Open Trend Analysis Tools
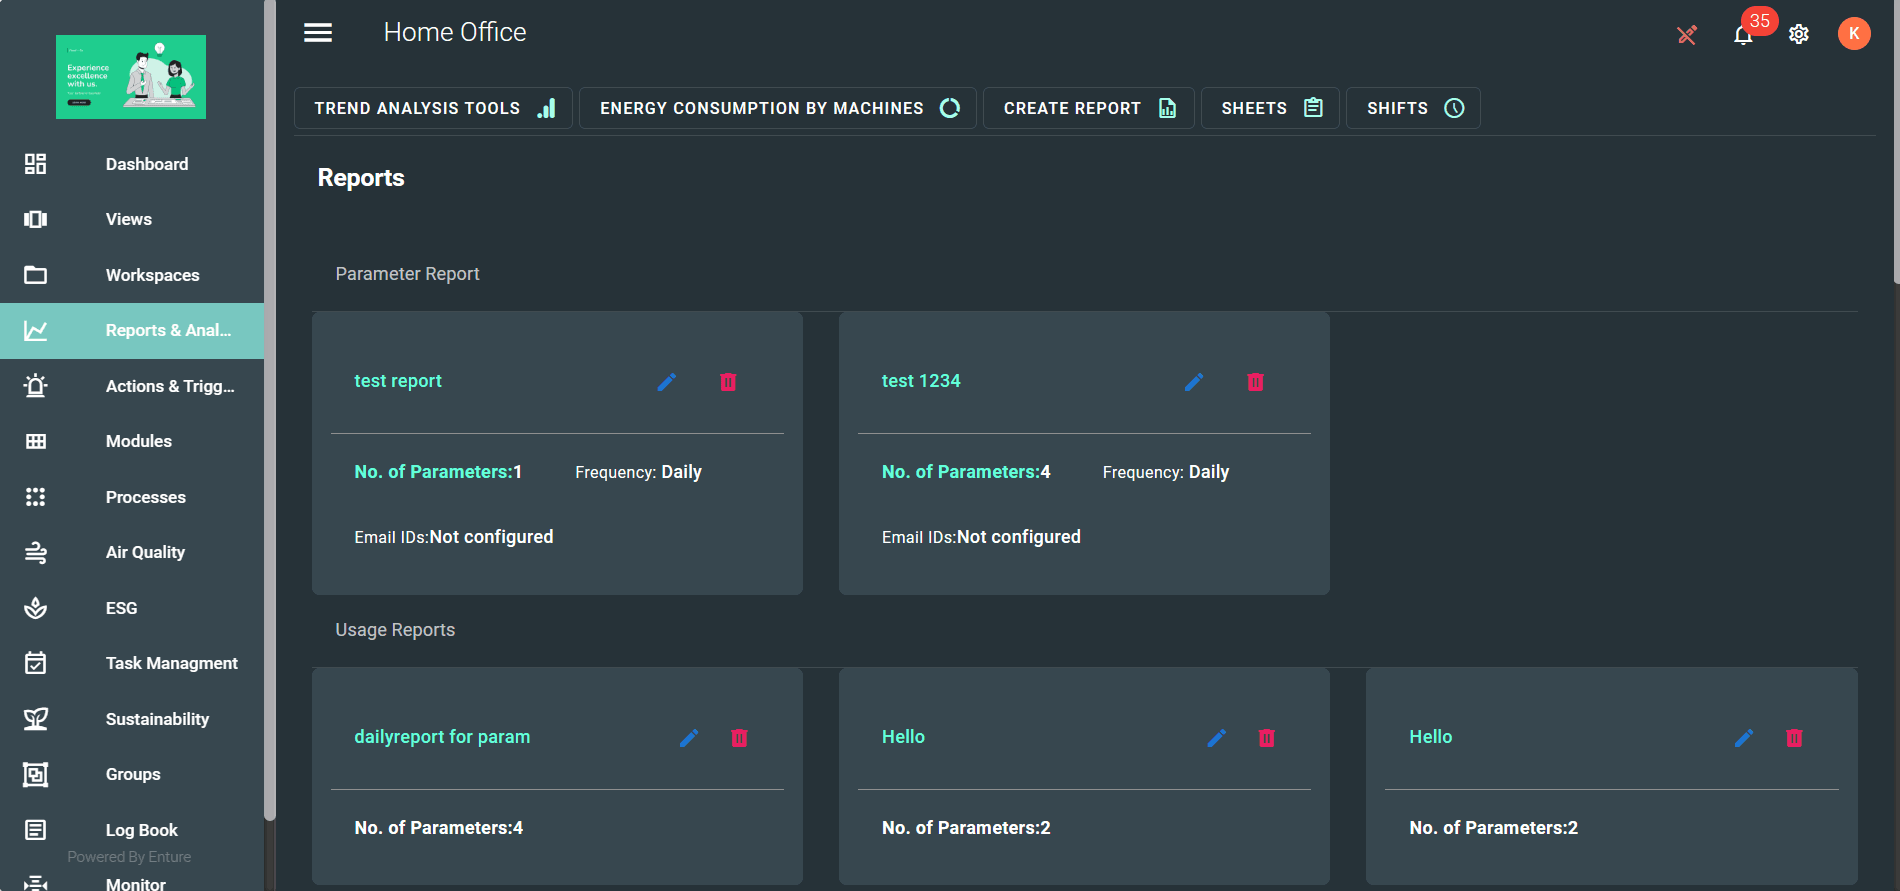Image resolution: width=1900 pixels, height=891 pixels. tap(433, 108)
